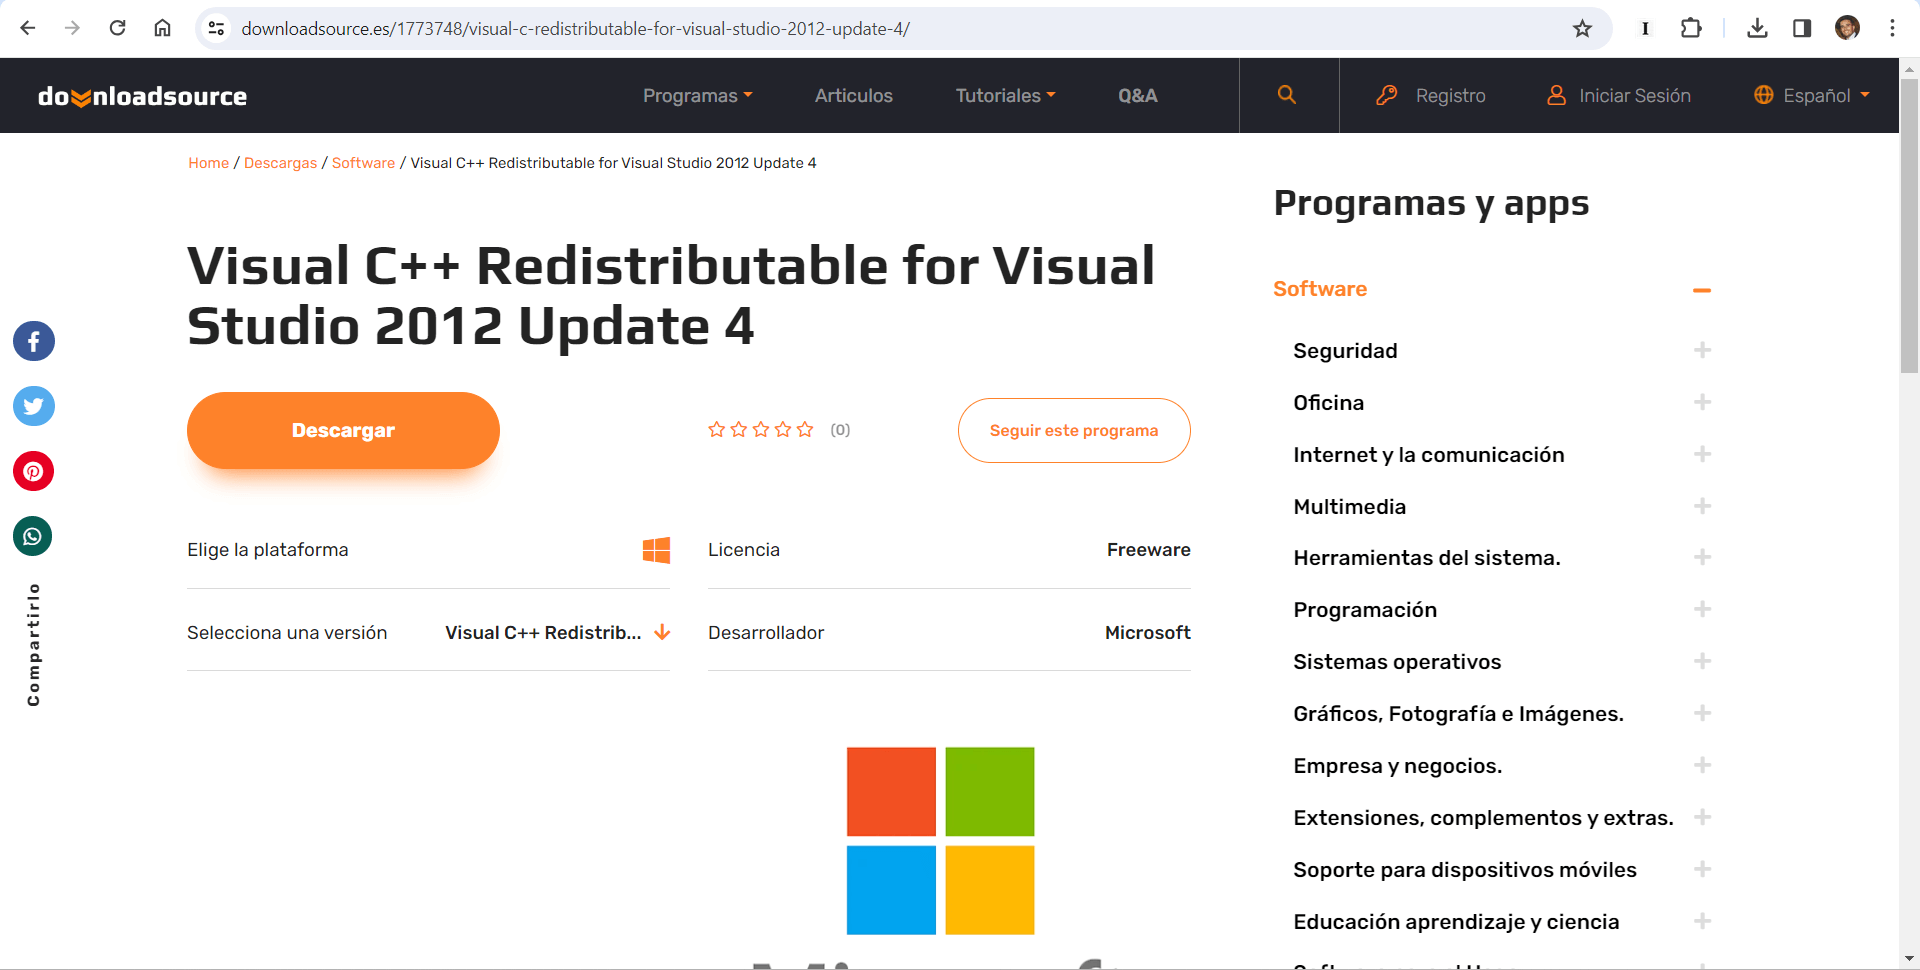This screenshot has height=970, width=1920.
Task: Toggle browser side panel icon
Action: coord(1802,28)
